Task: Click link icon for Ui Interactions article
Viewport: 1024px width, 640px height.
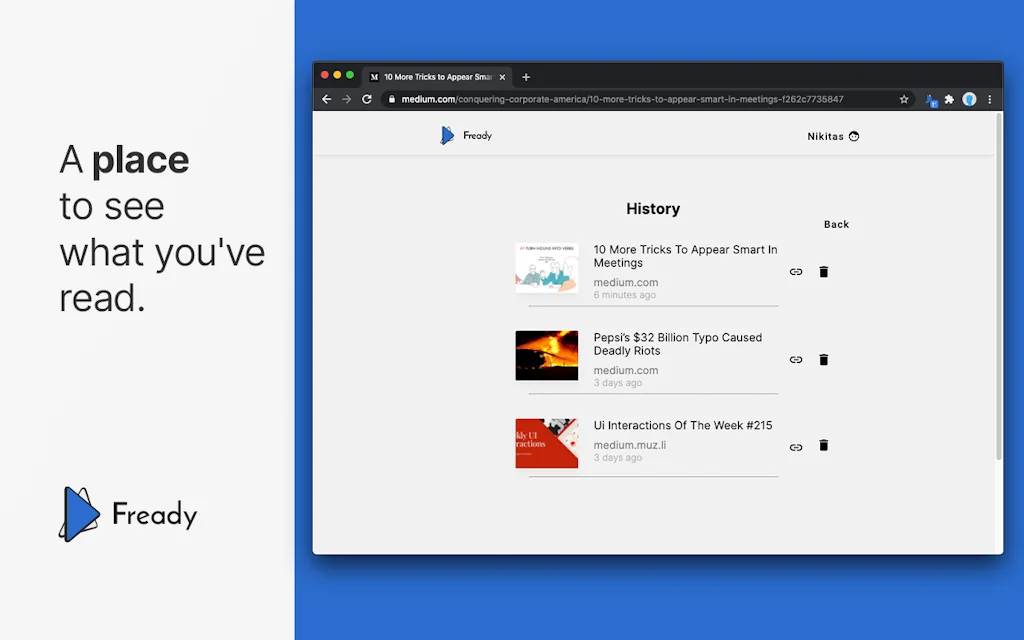Action: tap(796, 447)
